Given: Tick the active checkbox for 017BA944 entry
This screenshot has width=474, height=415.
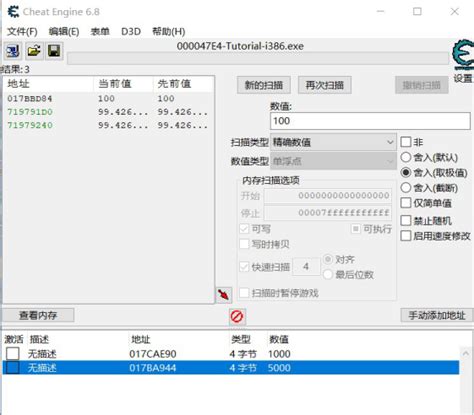Looking at the screenshot, I should tap(13, 368).
